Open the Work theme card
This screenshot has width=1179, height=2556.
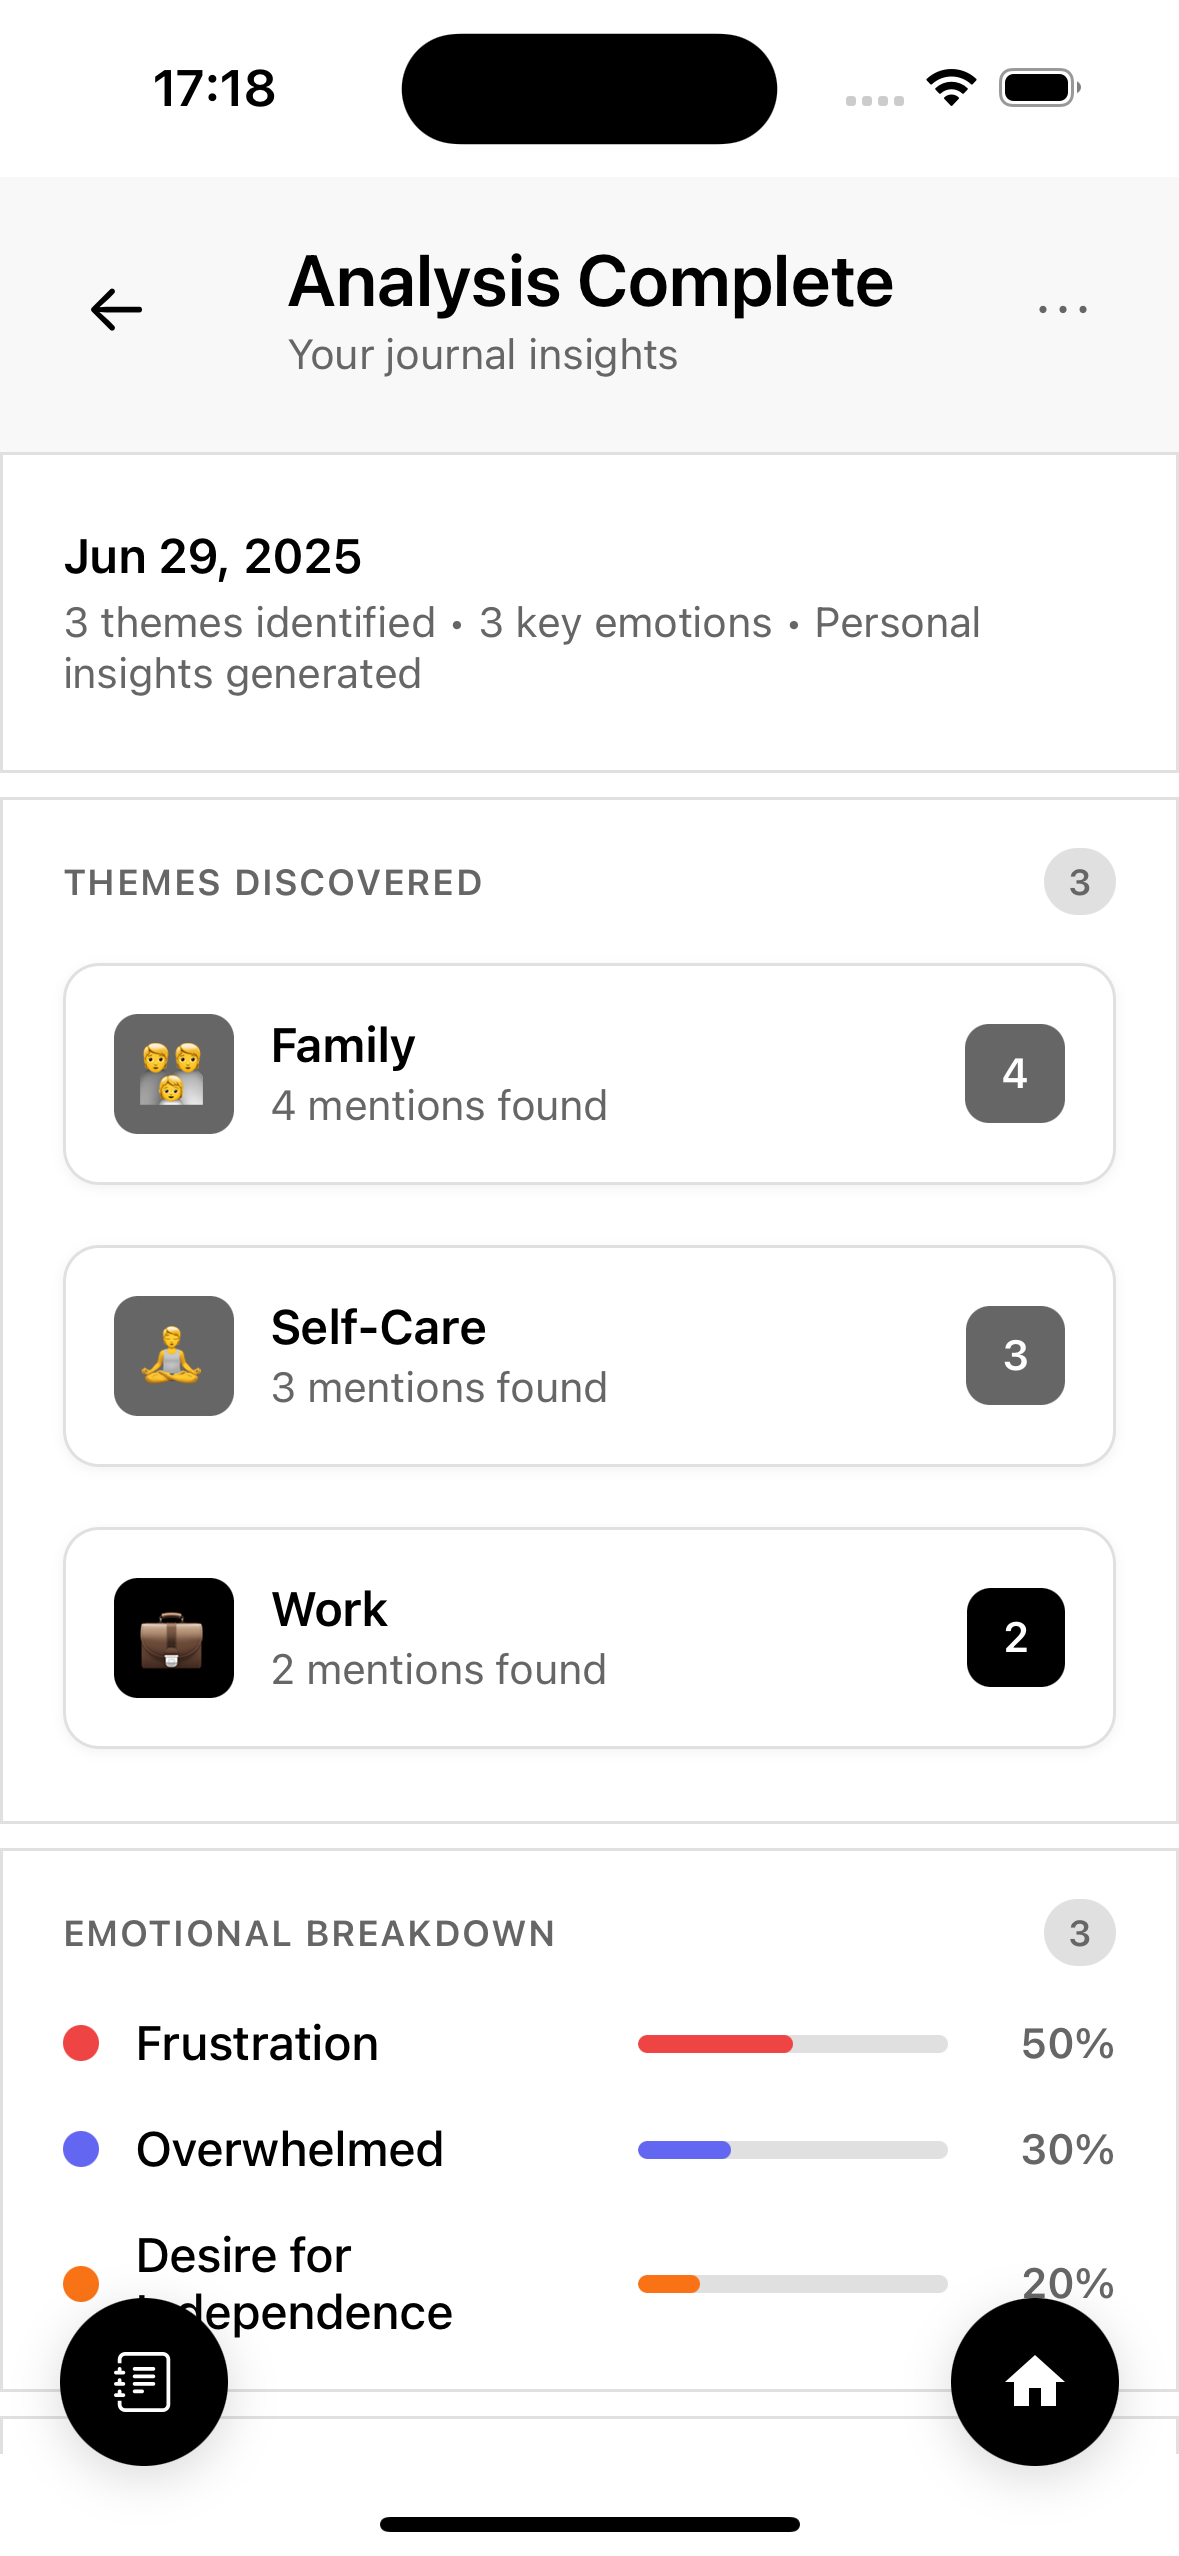click(589, 1638)
